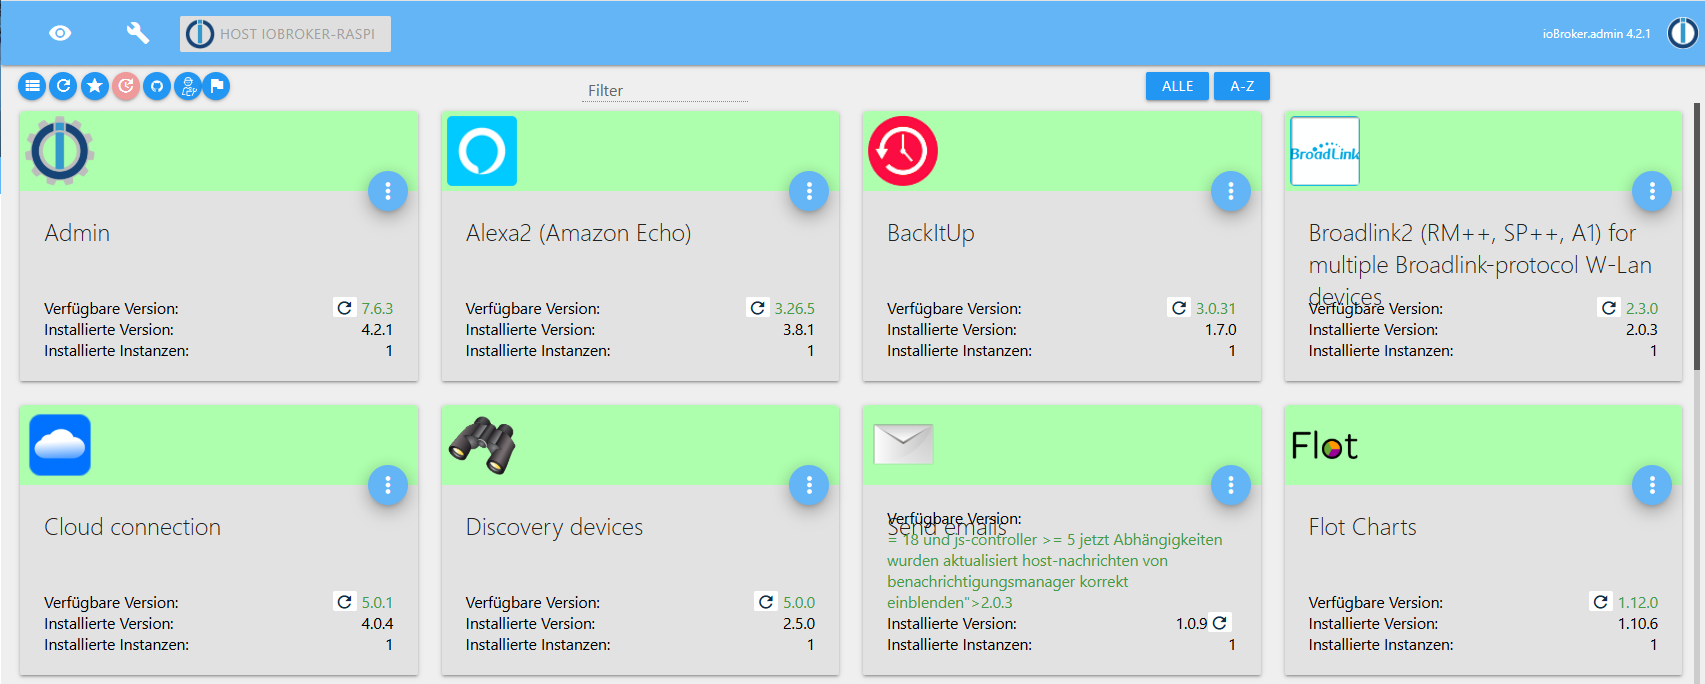Image resolution: width=1705 pixels, height=684 pixels.
Task: Click the Cloud connection cloud logo
Action: point(60,445)
